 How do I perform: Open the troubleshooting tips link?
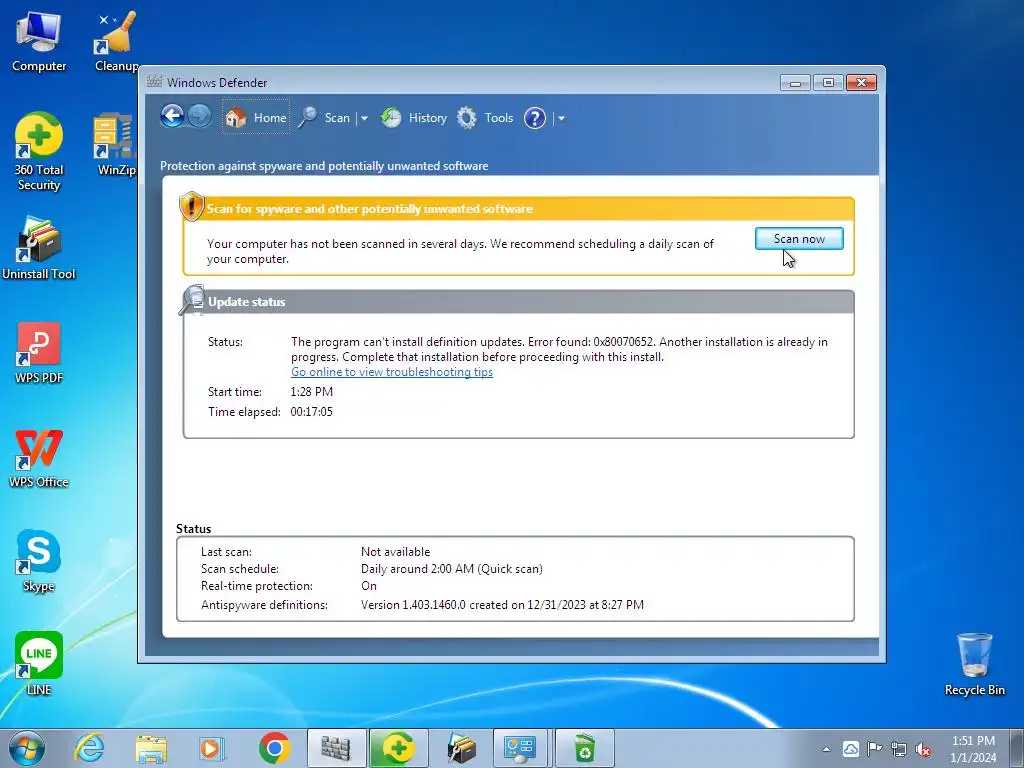pos(392,372)
